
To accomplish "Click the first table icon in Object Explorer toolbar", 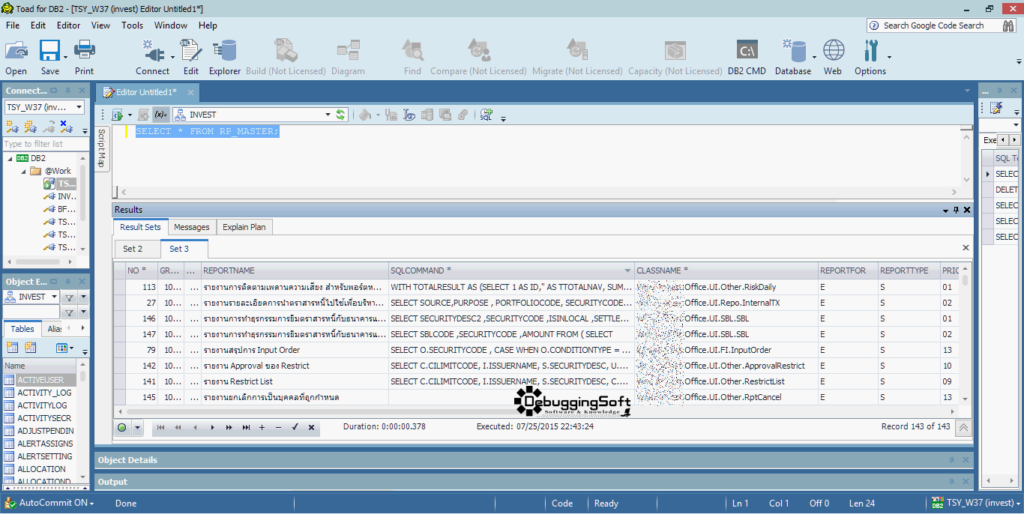I will coord(12,347).
